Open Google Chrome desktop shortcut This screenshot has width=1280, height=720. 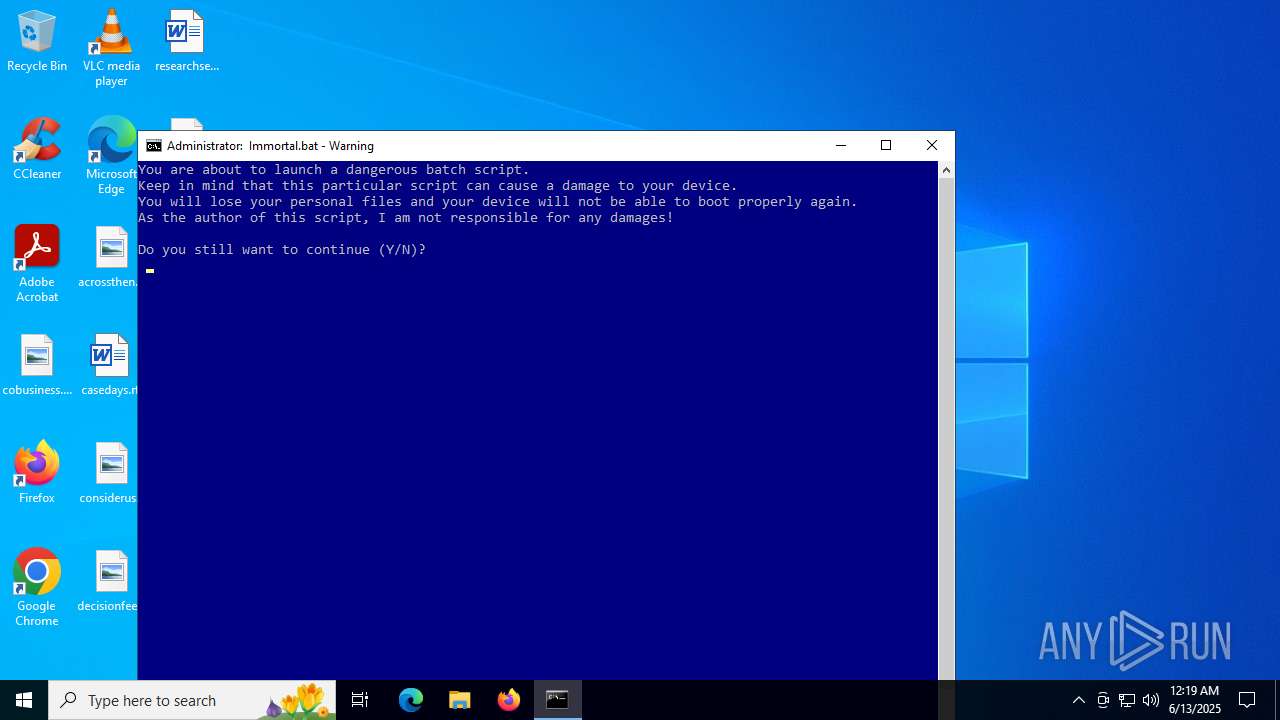pos(37,588)
